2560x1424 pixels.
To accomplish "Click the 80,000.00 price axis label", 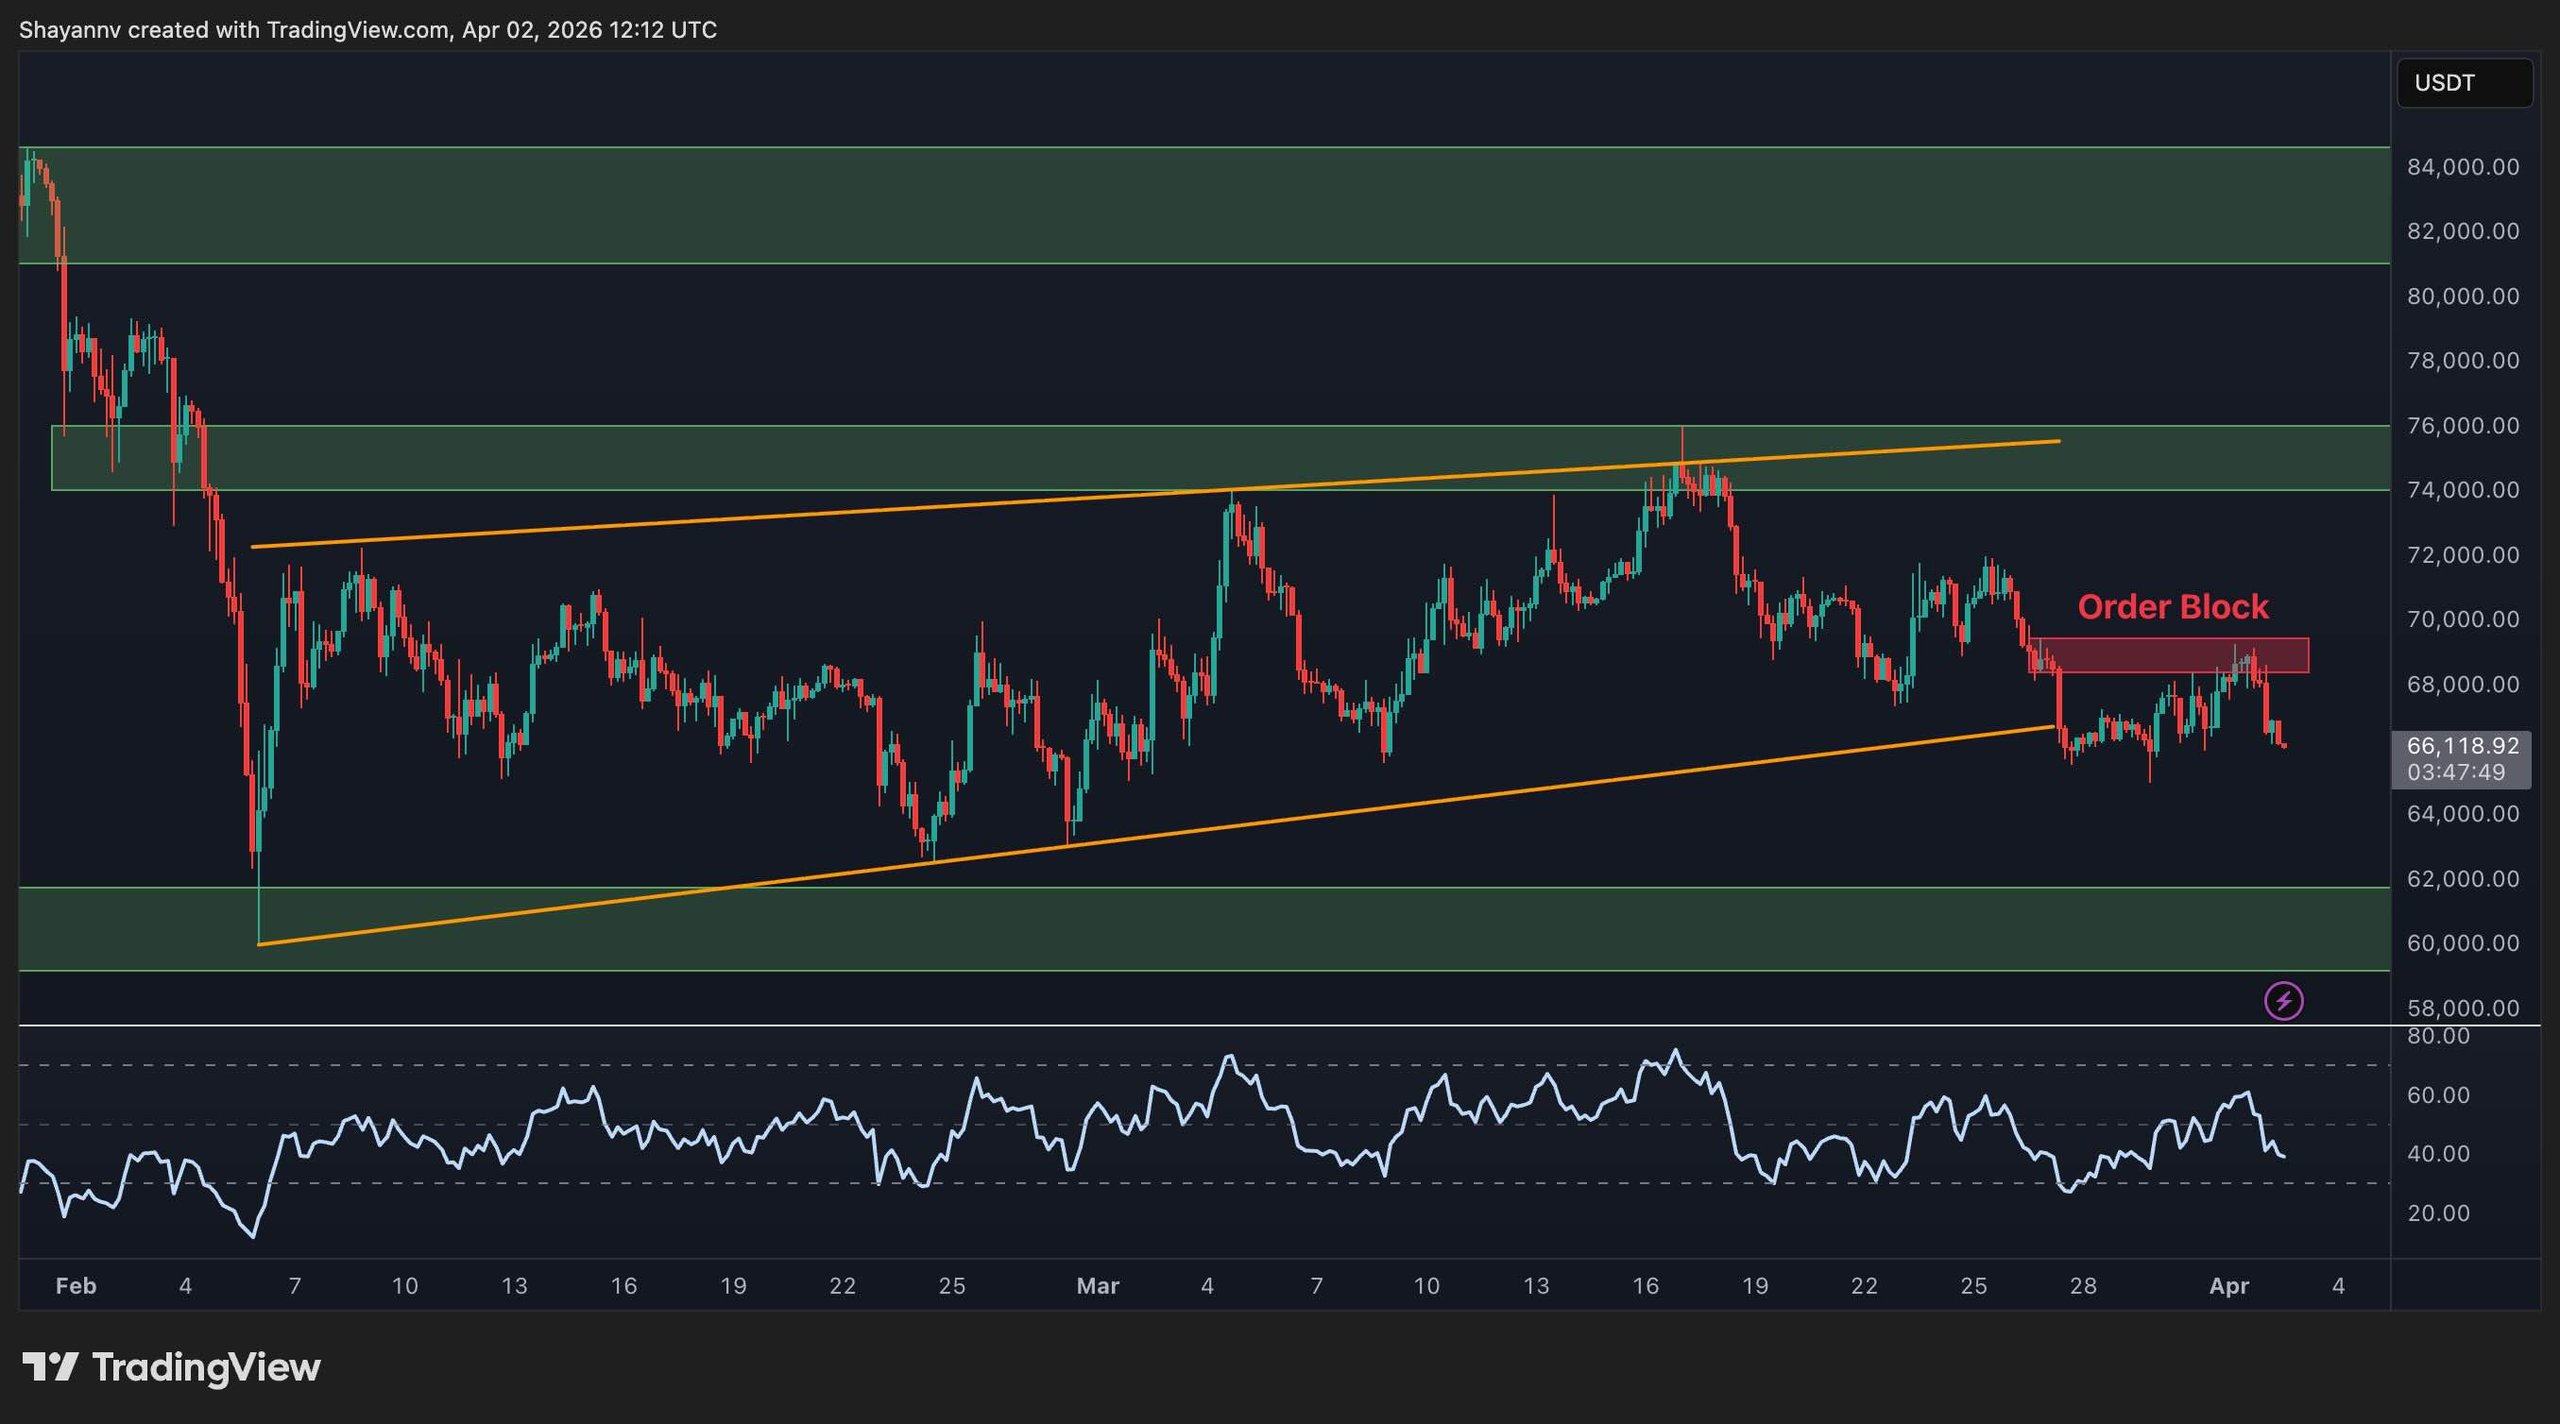I will tap(2462, 296).
